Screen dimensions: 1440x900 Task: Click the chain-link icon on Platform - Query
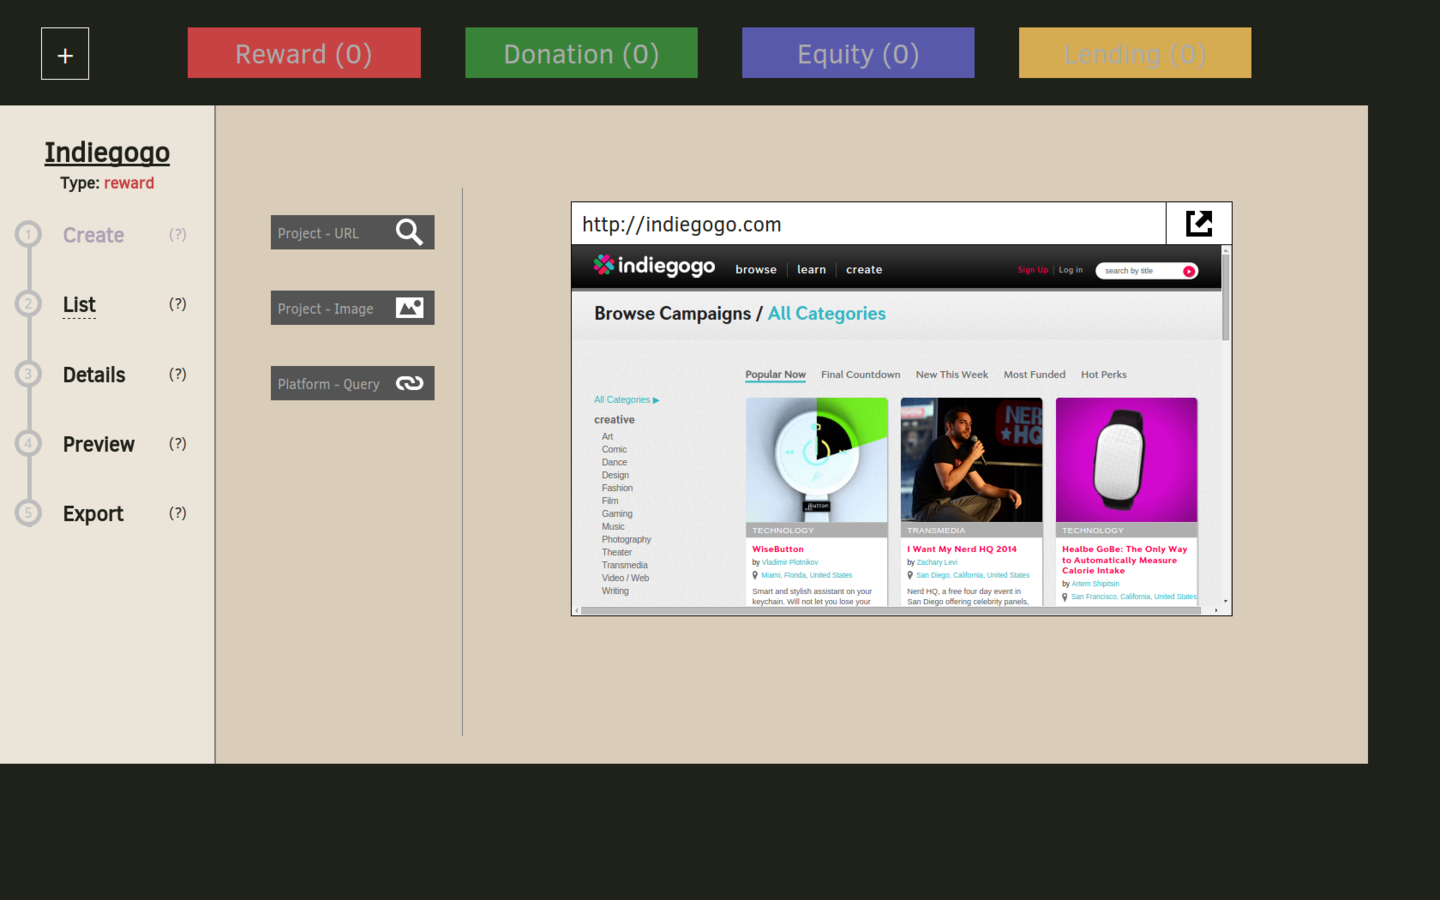[409, 383]
